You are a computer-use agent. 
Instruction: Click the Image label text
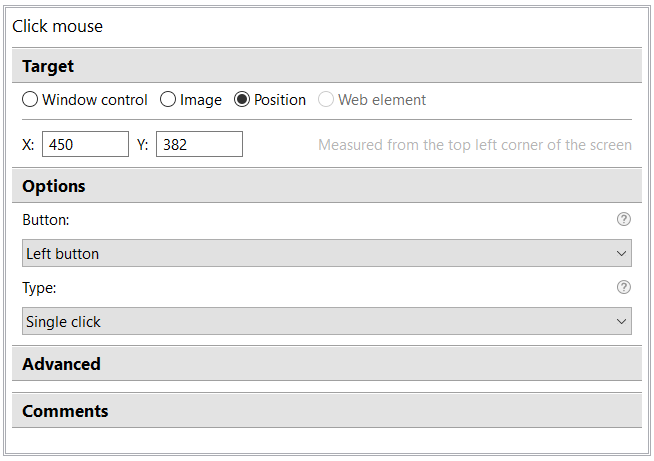[201, 100]
